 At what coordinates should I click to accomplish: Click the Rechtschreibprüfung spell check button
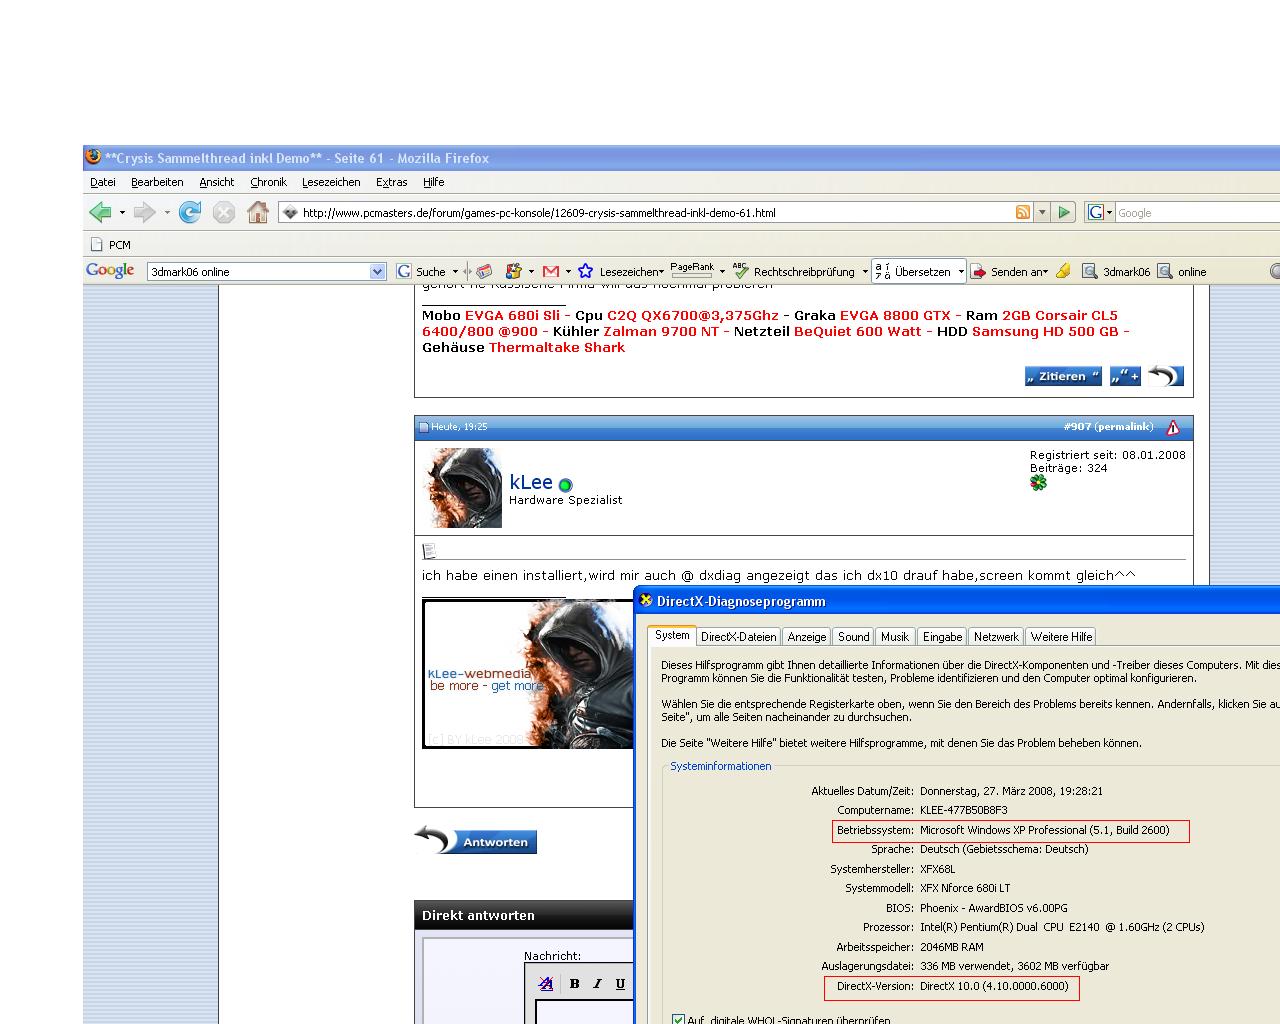(795, 271)
